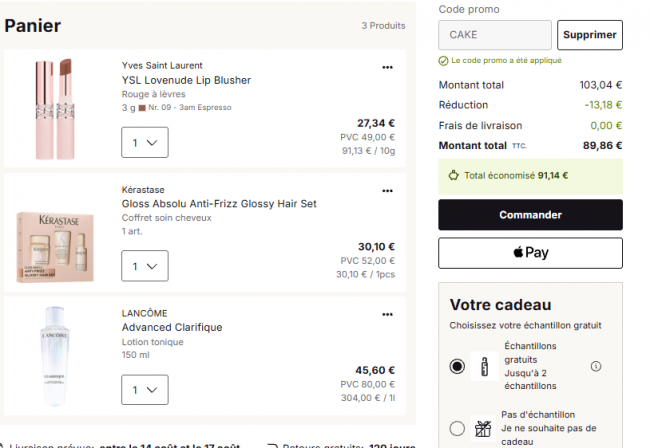Click Supprimer to remove the promo code
Viewport: 650px width, 448px height.
(589, 35)
